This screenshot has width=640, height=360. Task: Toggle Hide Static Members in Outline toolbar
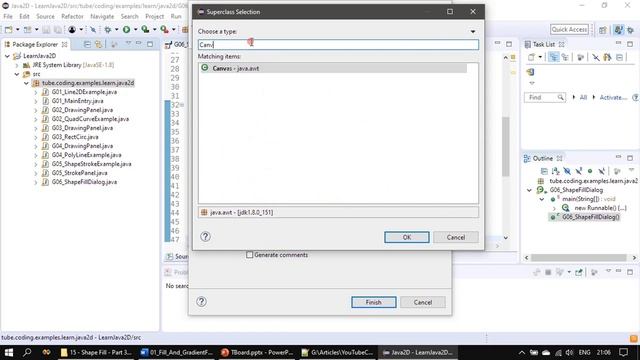pyautogui.click(x=578, y=171)
